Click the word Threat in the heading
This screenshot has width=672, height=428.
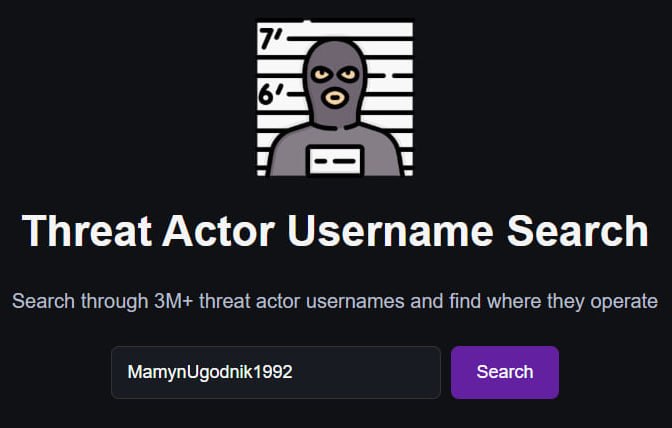click(x=87, y=231)
